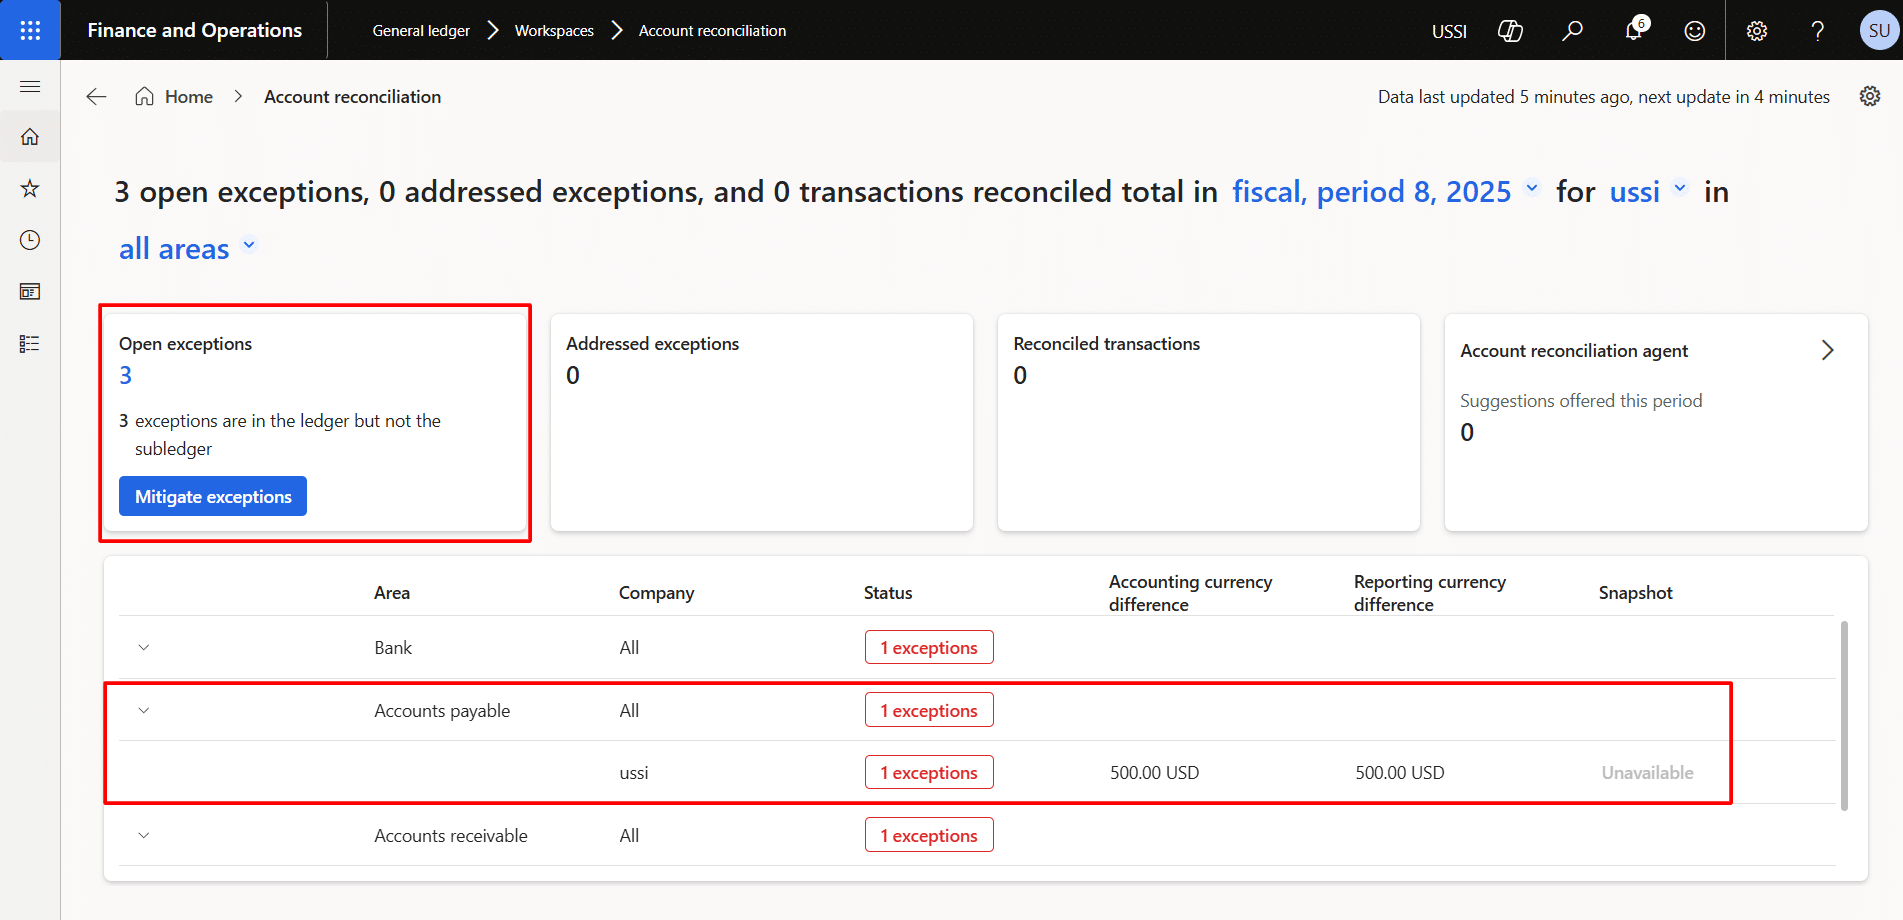Open the help question mark icon
The height and width of the screenshot is (920, 1903).
pos(1817,31)
